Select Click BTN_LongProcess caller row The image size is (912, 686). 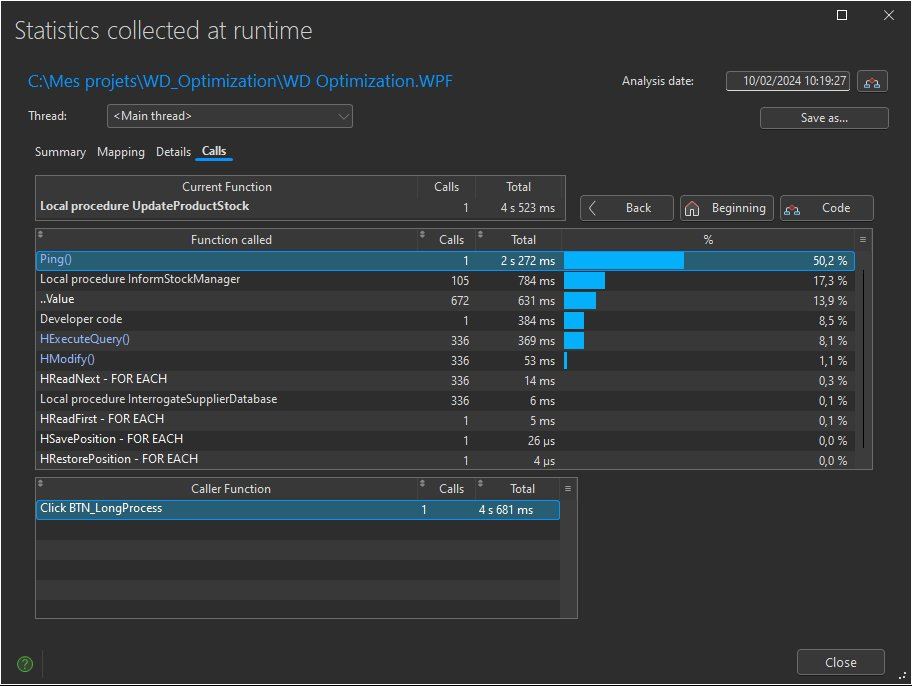(x=298, y=510)
